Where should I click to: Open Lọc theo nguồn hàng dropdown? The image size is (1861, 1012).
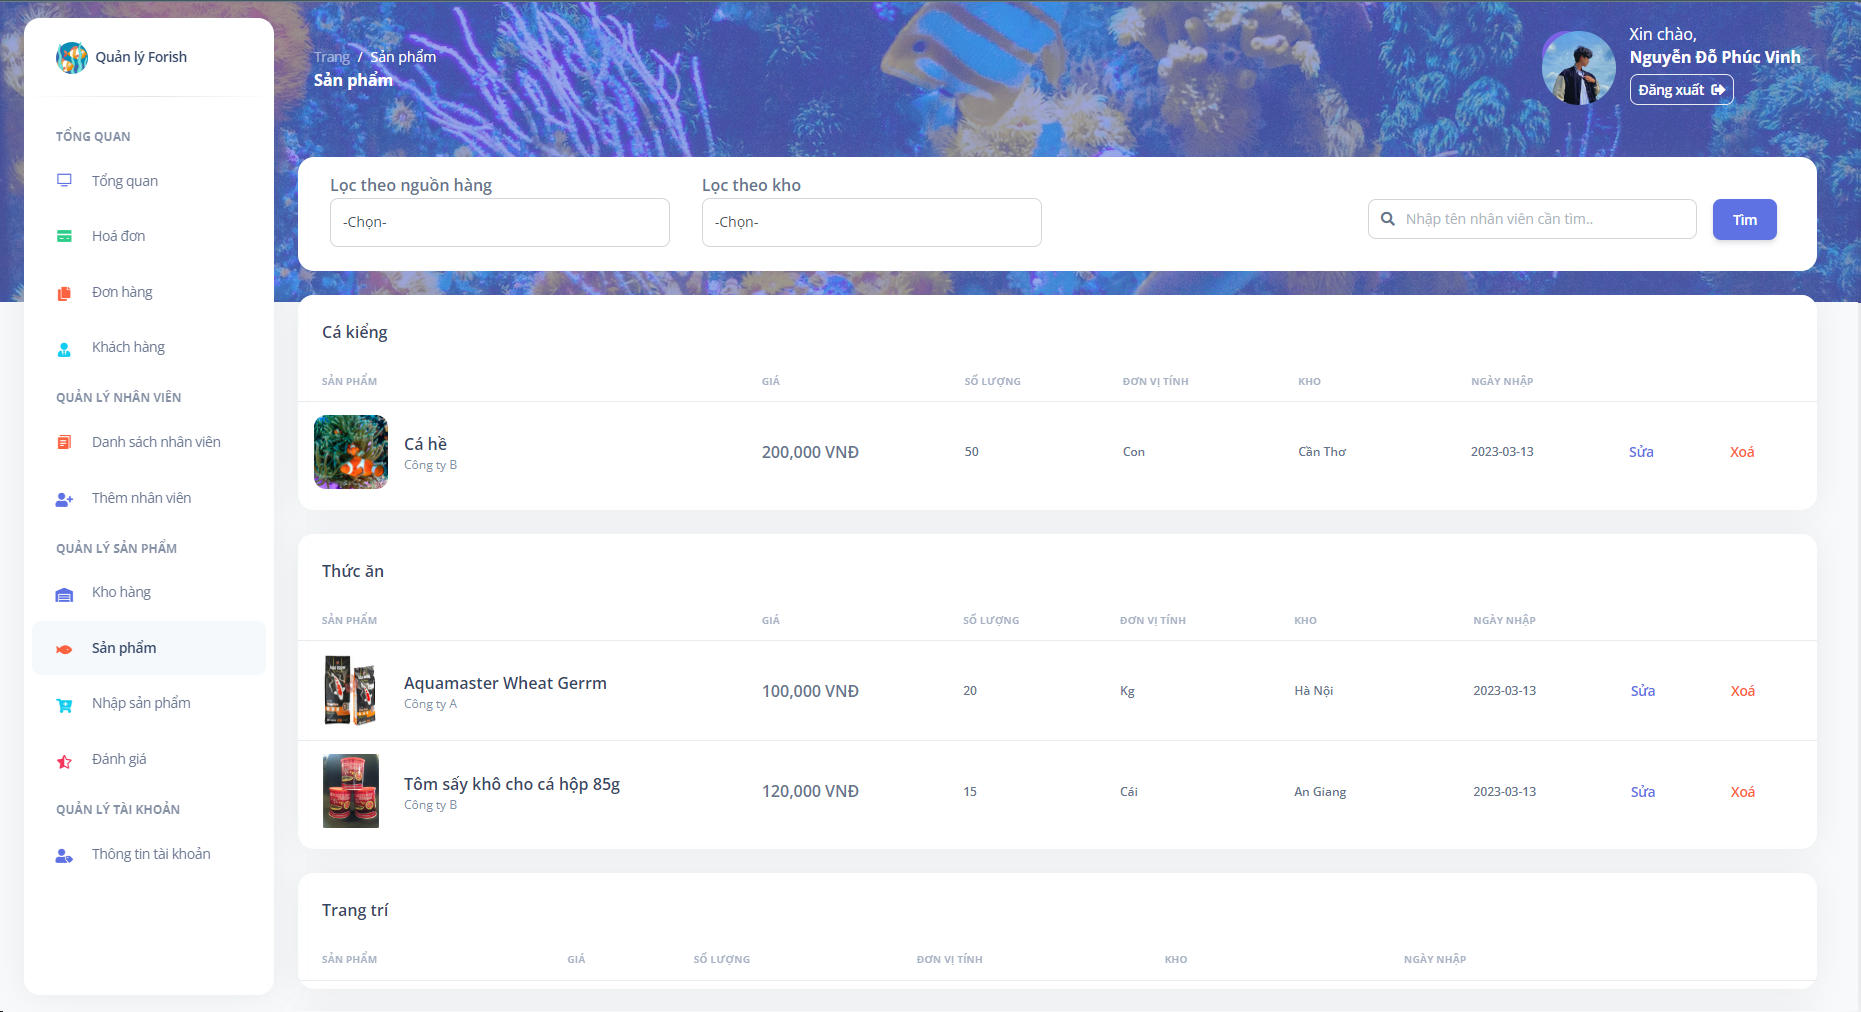coord(500,222)
